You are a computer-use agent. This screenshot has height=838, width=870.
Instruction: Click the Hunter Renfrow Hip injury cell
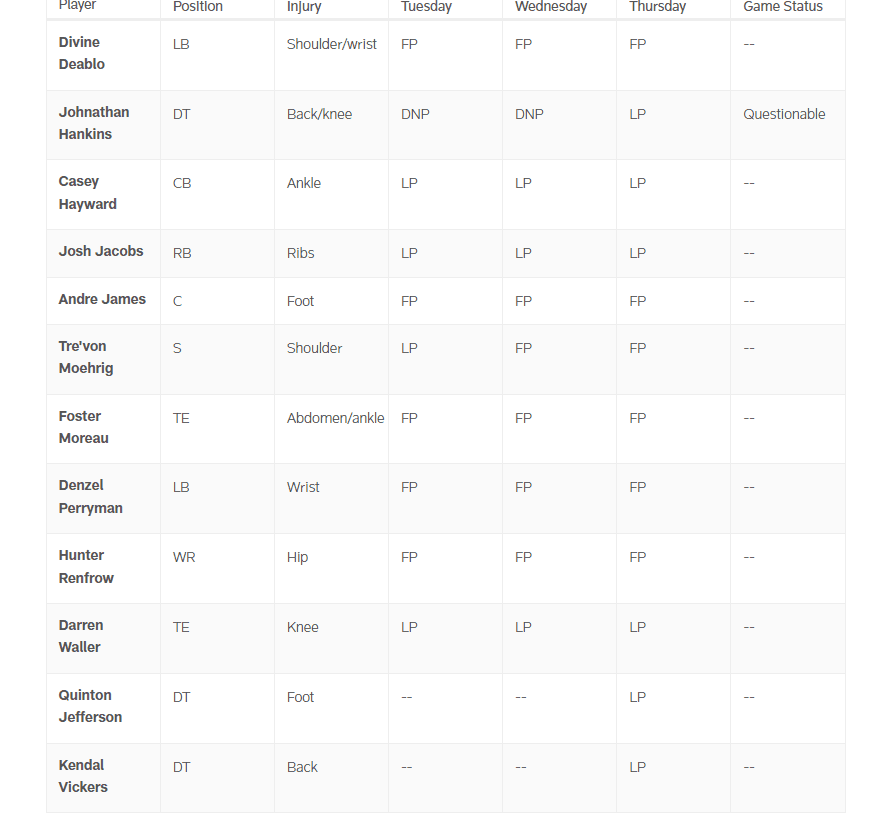pos(332,568)
